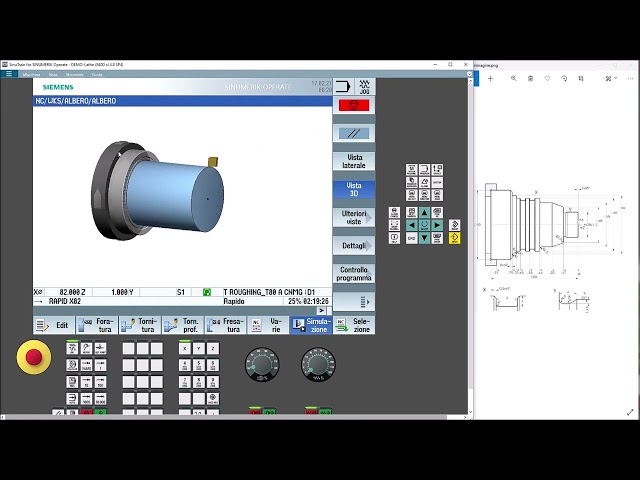Click the technical drawing image in Photos
This screenshot has height=480, width=640.
coord(553,248)
